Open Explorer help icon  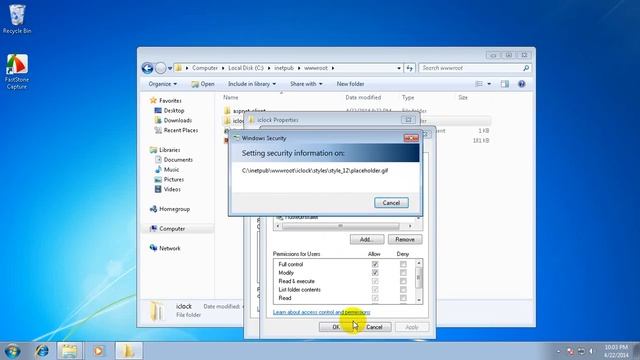point(522,84)
